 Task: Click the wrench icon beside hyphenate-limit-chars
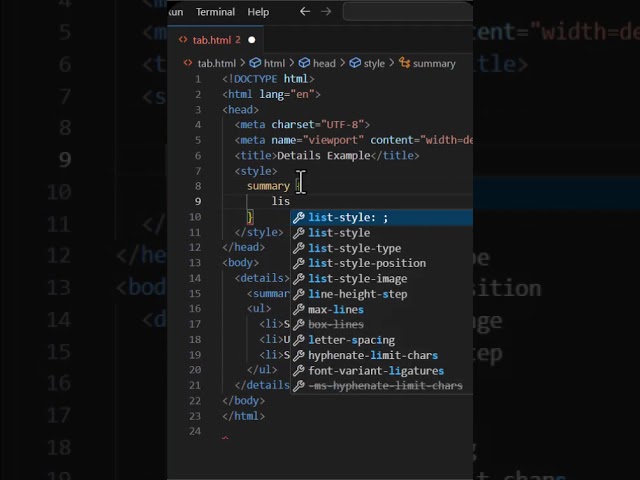coord(299,355)
